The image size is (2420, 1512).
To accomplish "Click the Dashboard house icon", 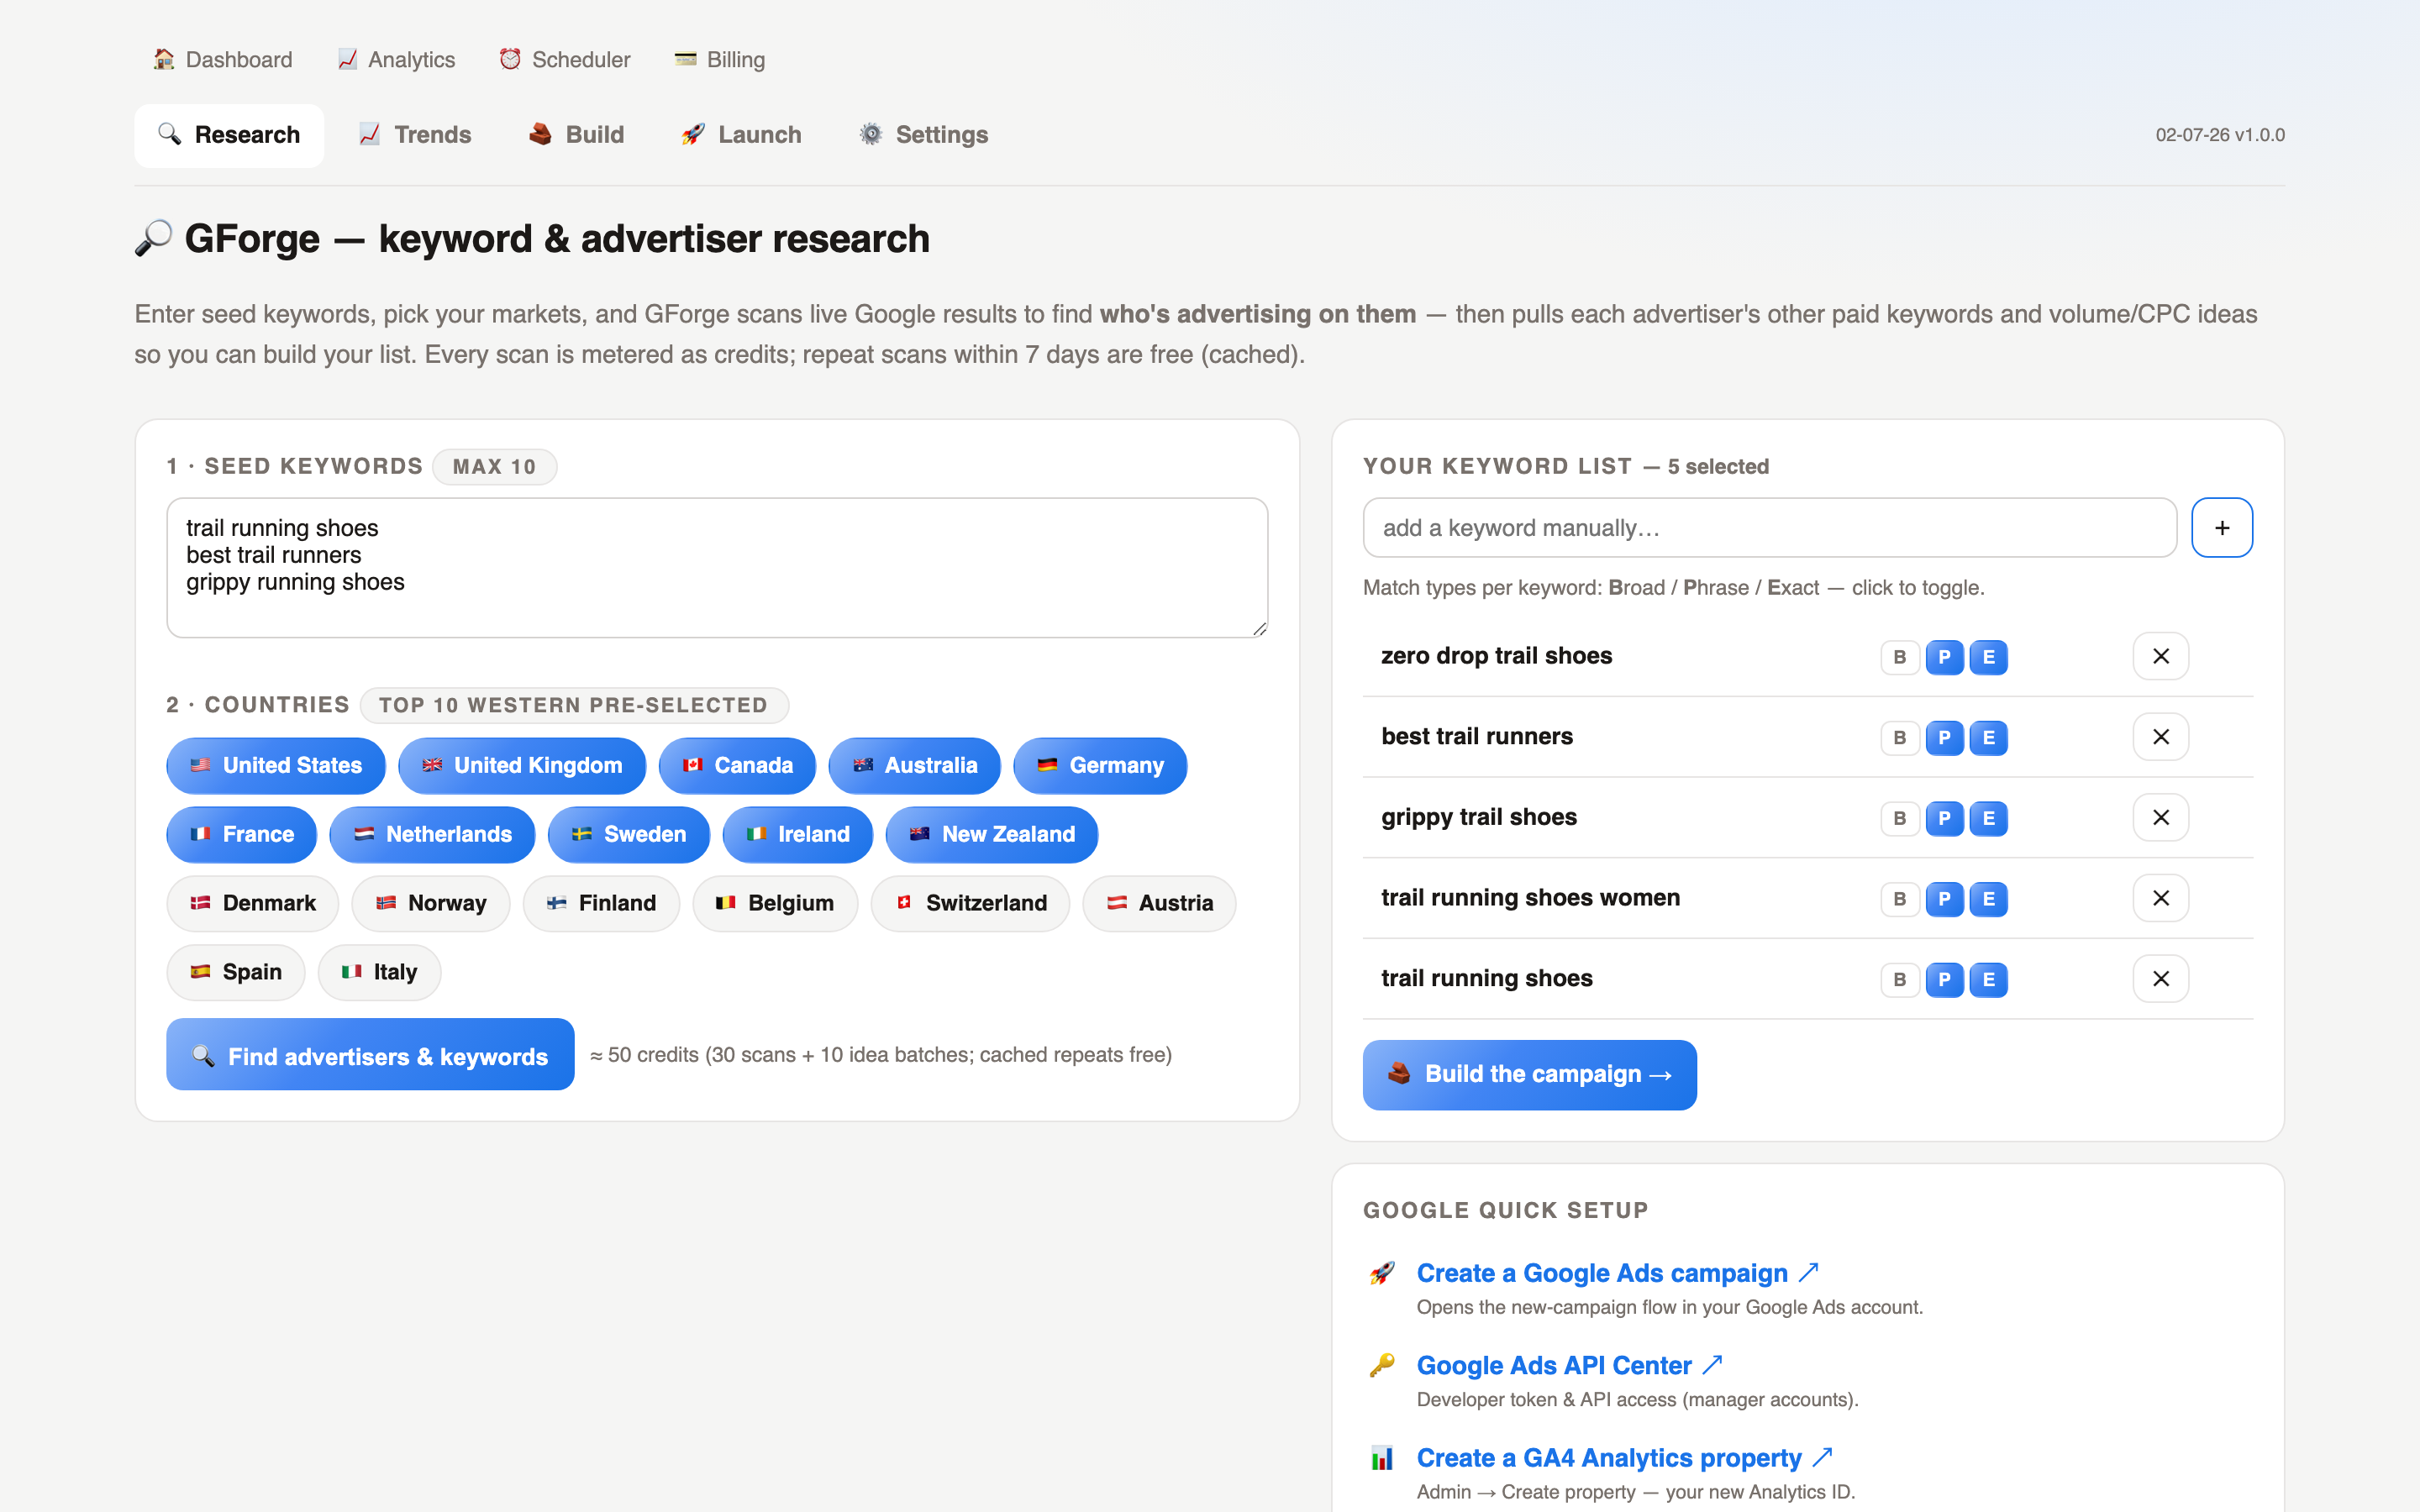I will pyautogui.click(x=164, y=59).
